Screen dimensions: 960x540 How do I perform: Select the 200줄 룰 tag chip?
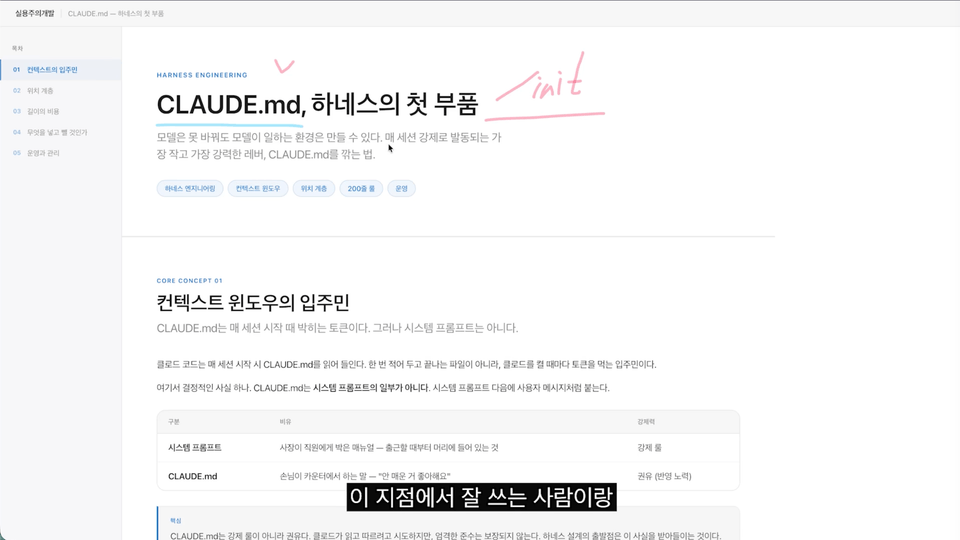tap(361, 189)
